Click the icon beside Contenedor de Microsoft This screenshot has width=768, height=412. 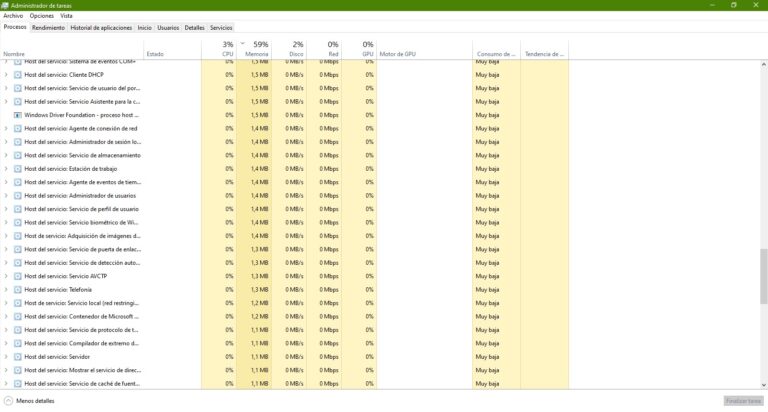point(18,316)
